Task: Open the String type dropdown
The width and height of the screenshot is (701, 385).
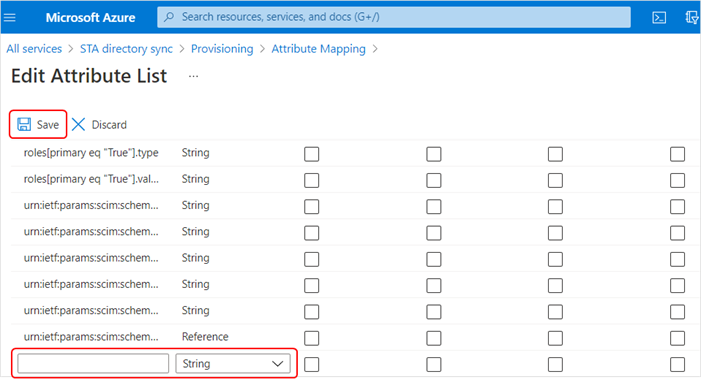Action: coord(233,364)
